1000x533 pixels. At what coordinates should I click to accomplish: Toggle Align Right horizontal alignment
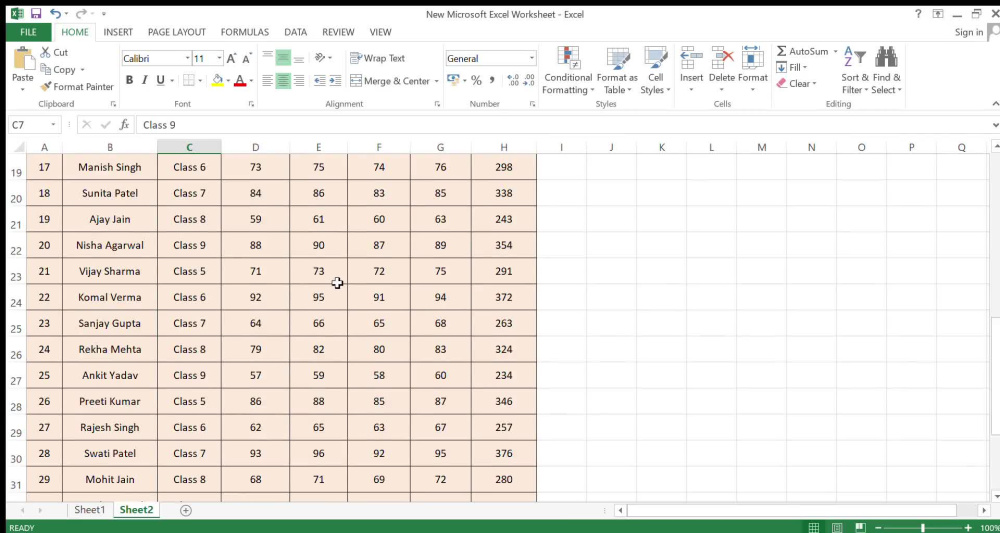click(x=298, y=81)
